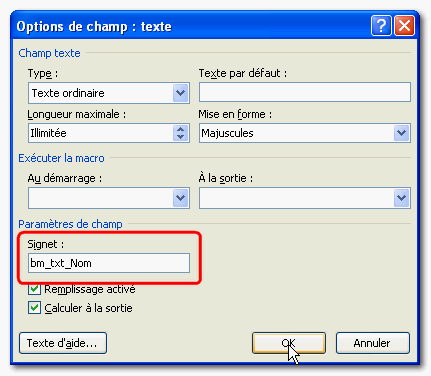Image resolution: width=431 pixels, height=376 pixels.
Task: Click the help question mark icon
Action: [x=381, y=26]
